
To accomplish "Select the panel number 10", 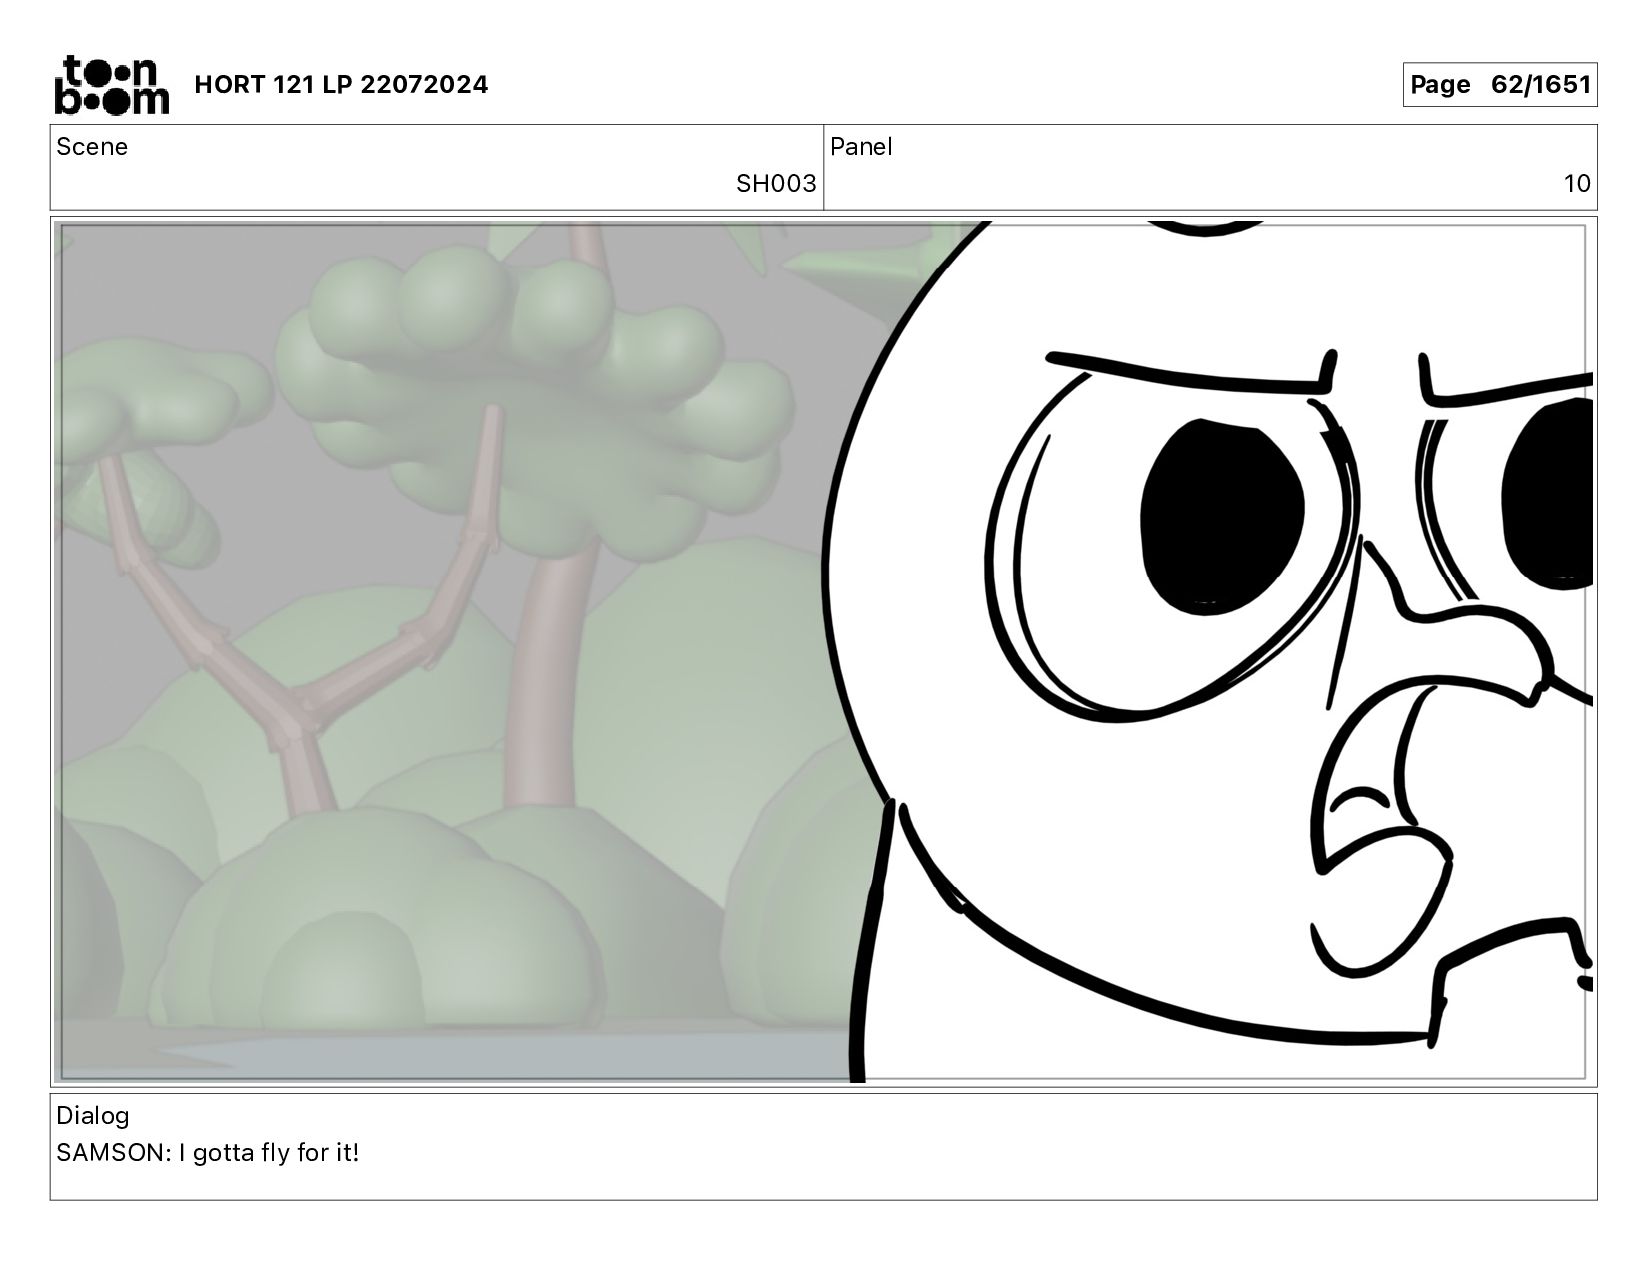I will [1577, 184].
